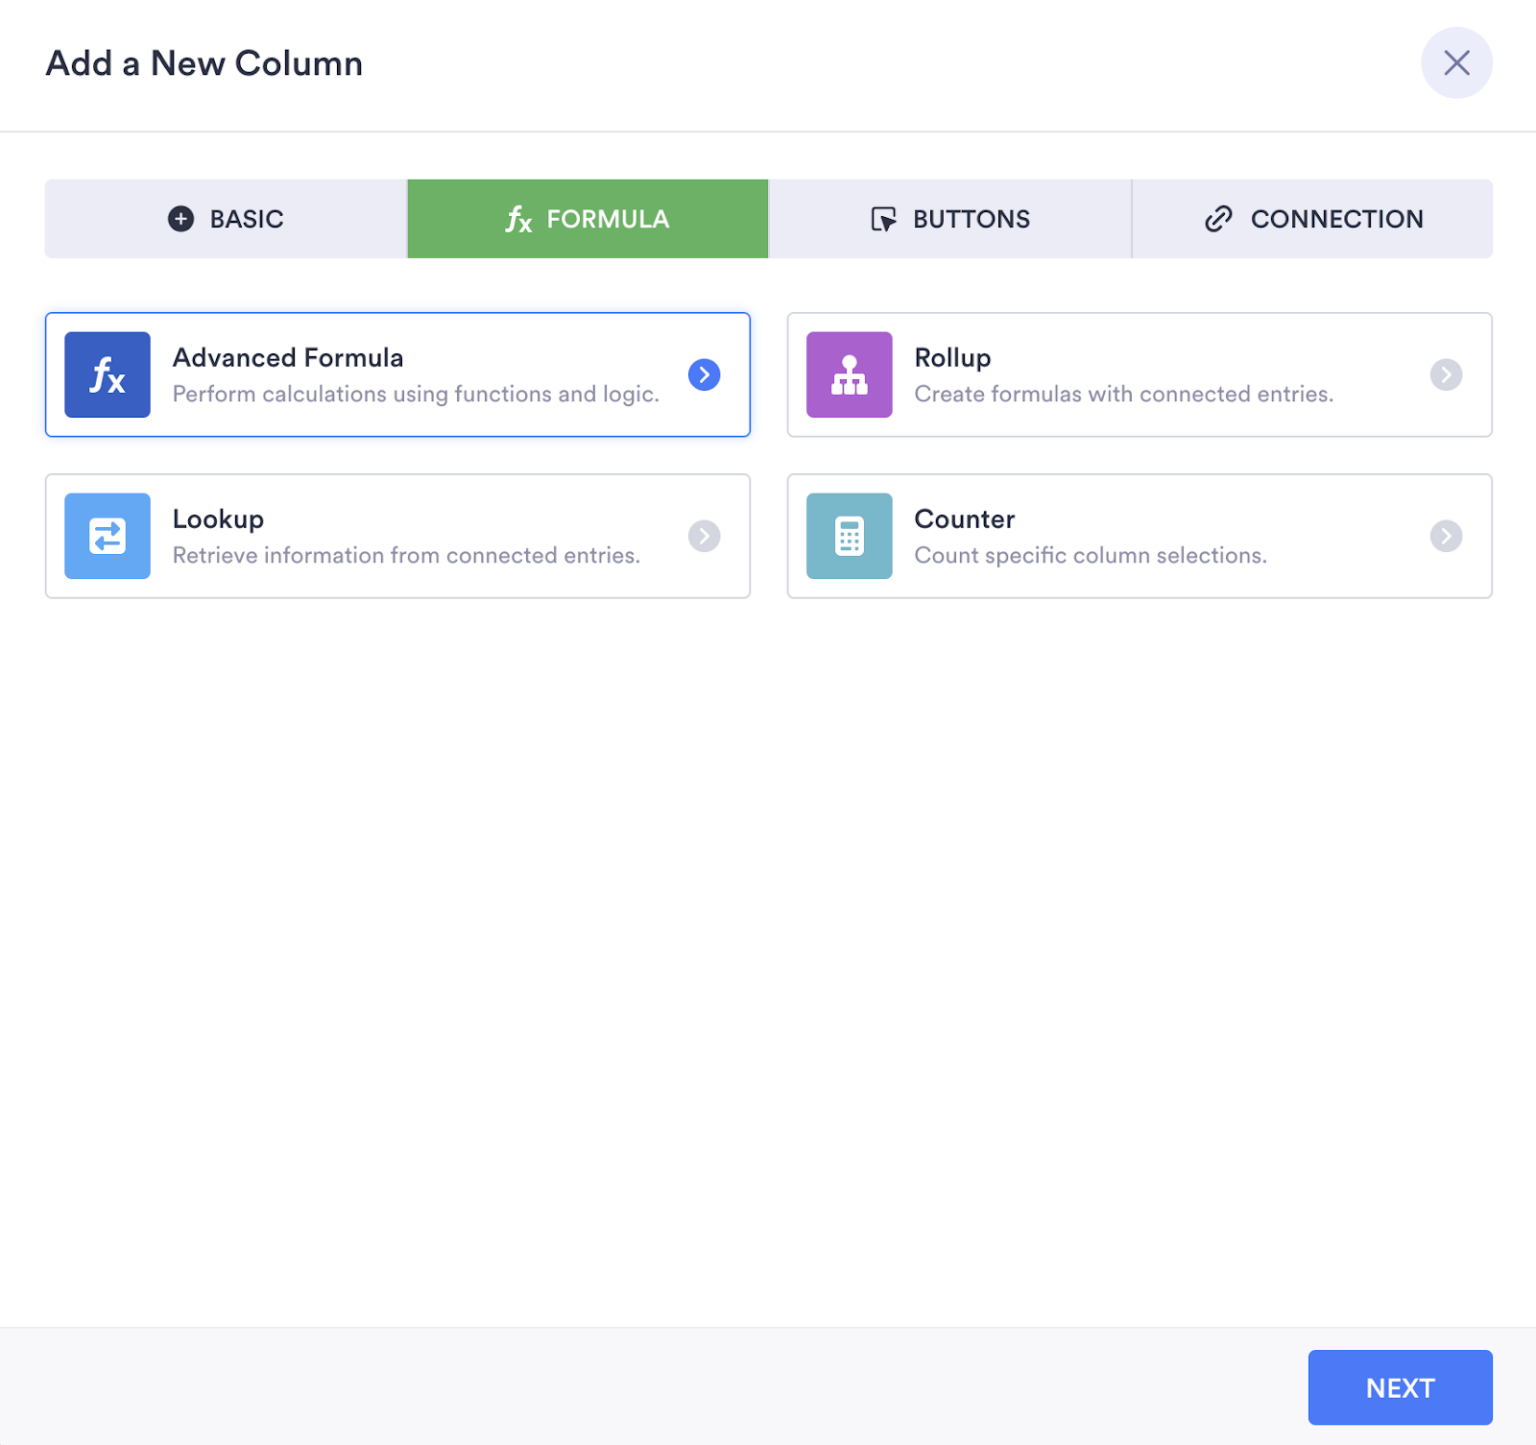Expand the Lookup option arrow
The height and width of the screenshot is (1445, 1536).
pos(704,536)
